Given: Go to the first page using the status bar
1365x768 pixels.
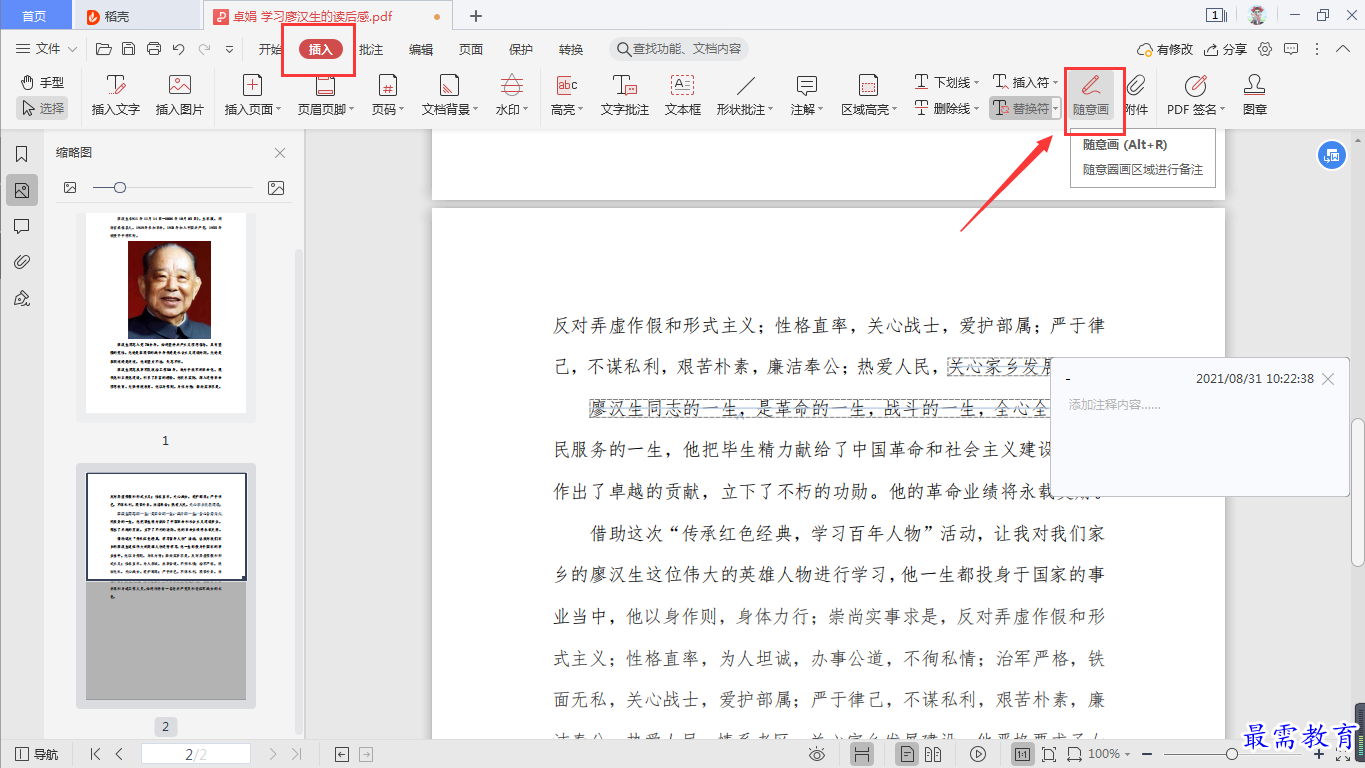Looking at the screenshot, I should [96, 754].
